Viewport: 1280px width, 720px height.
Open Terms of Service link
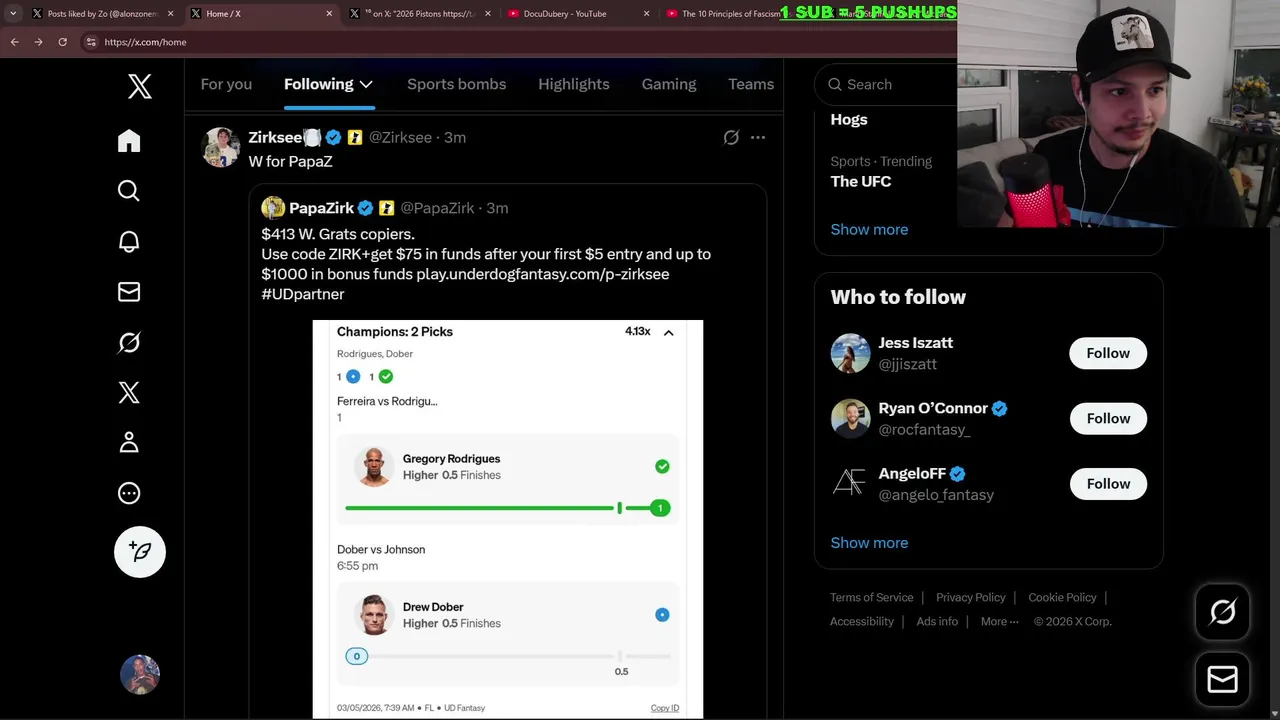[871, 597]
